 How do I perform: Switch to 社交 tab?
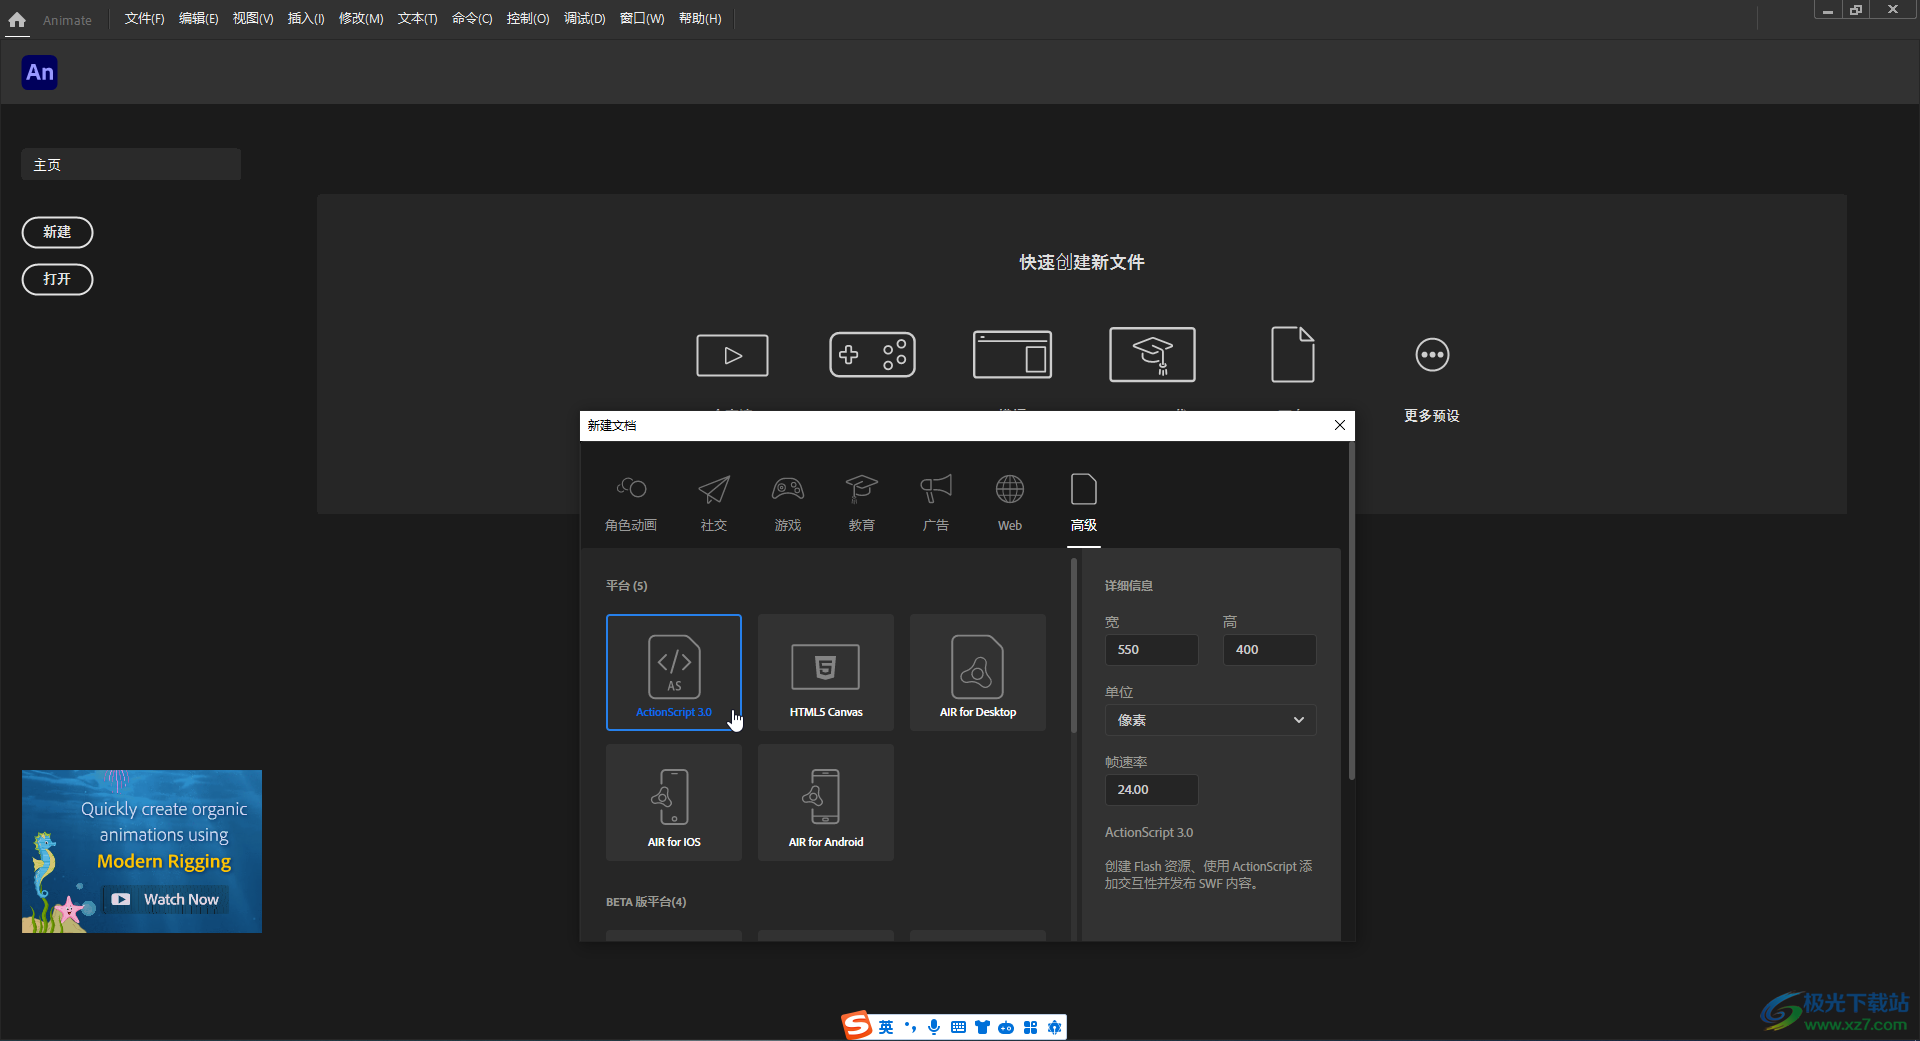[714, 503]
